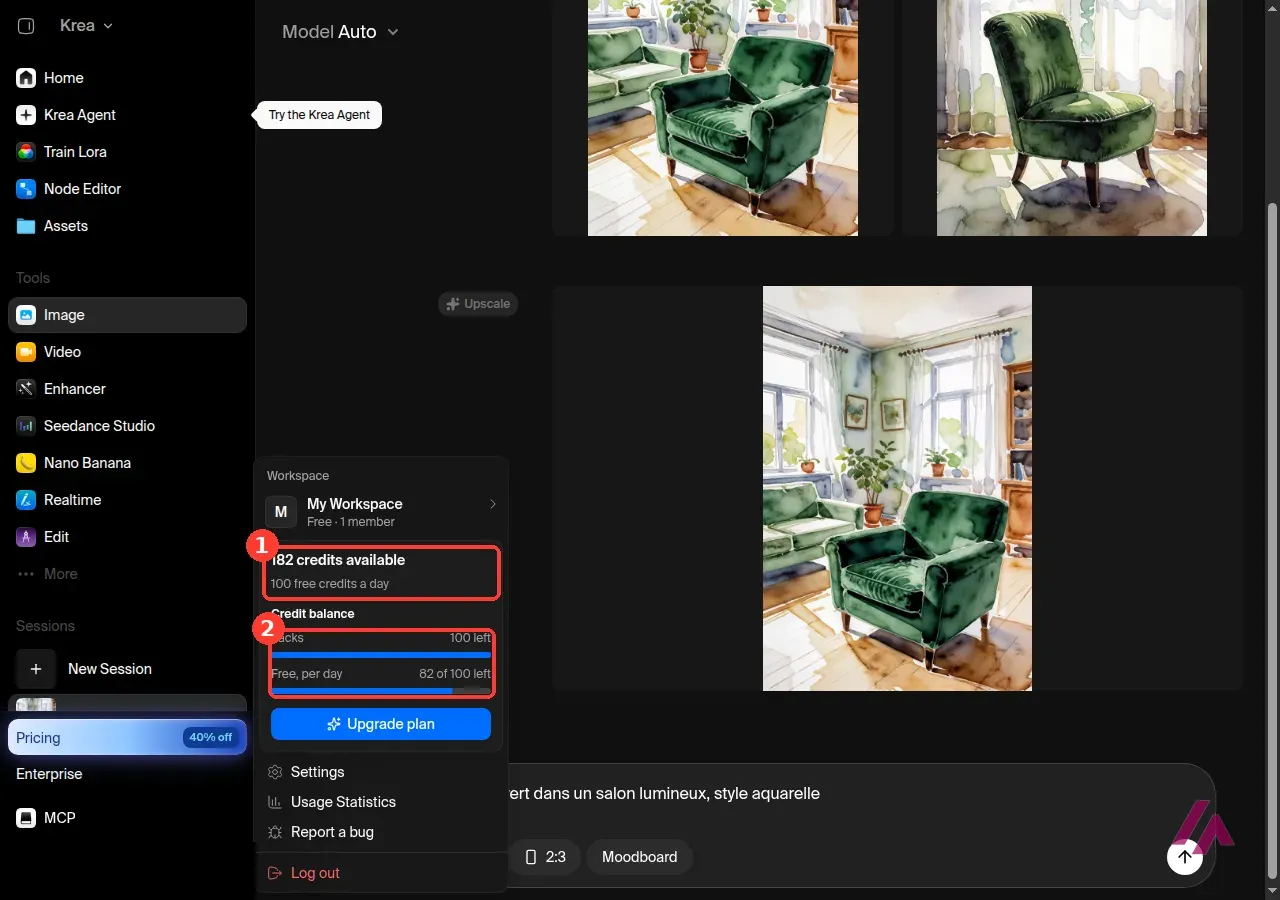
Task: Expand My Workspace chevron
Action: point(492,504)
